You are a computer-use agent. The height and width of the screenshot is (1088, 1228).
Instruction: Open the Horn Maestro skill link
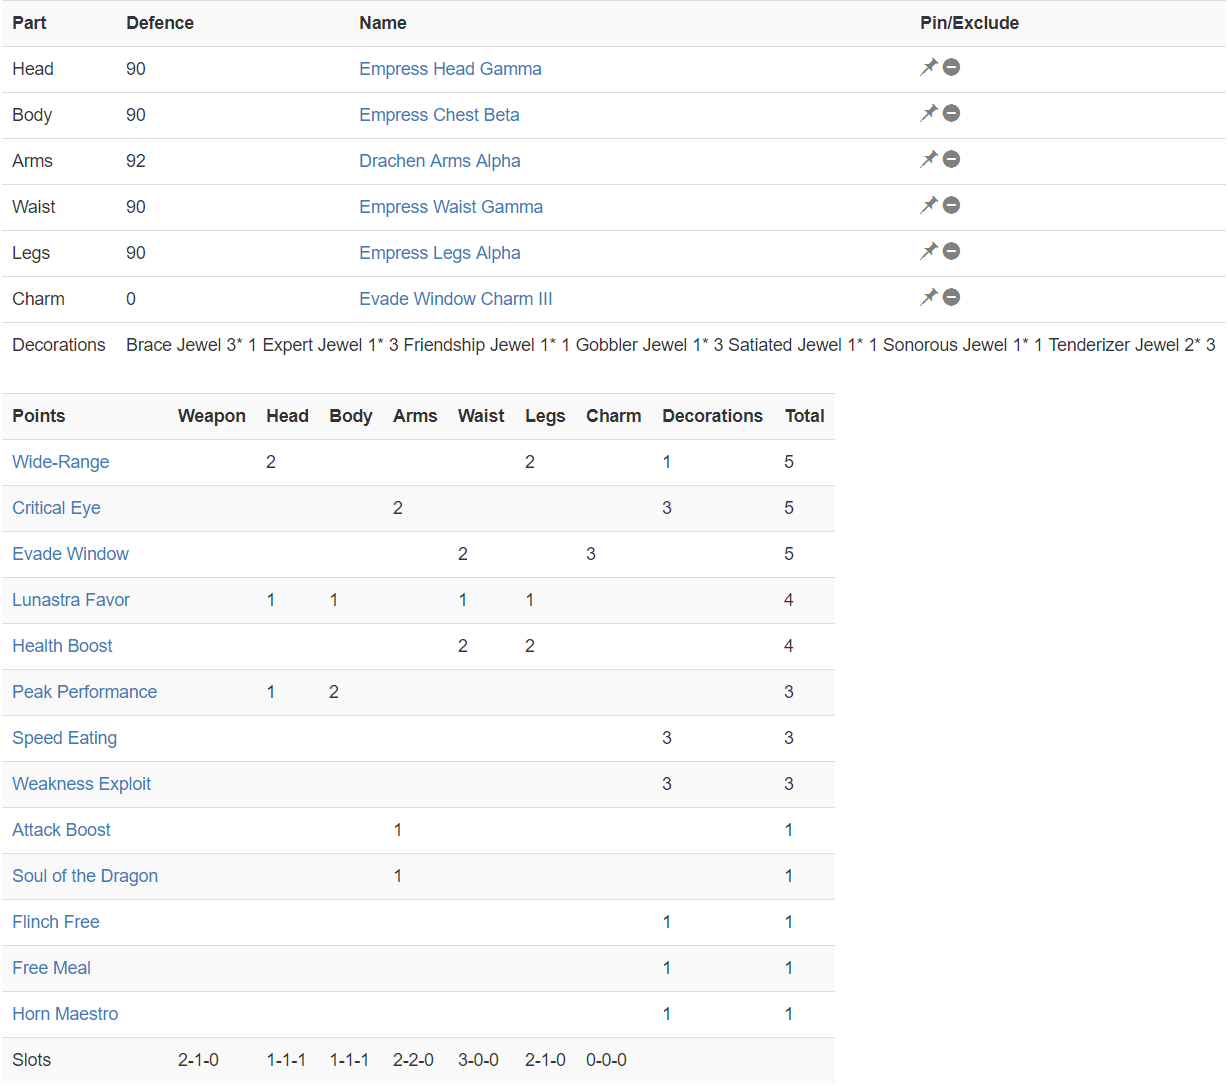pyautogui.click(x=65, y=1014)
